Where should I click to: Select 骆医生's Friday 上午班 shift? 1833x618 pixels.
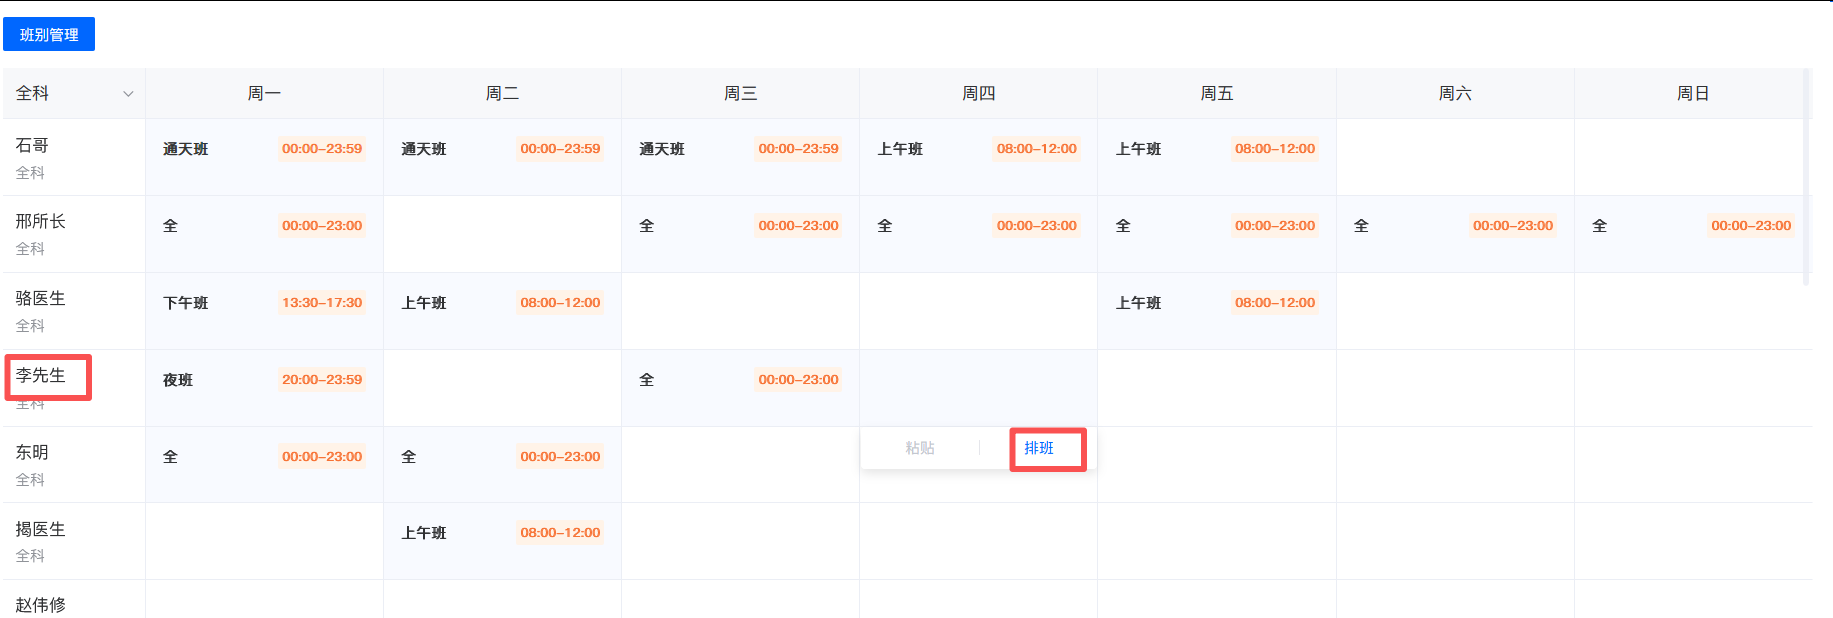coord(1216,303)
